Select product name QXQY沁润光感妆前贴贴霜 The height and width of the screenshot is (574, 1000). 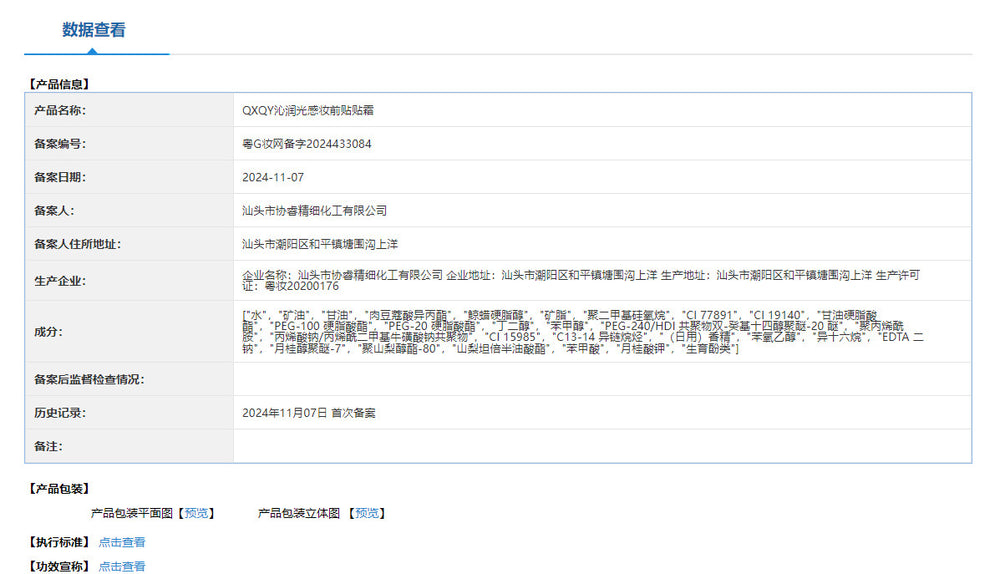[307, 110]
